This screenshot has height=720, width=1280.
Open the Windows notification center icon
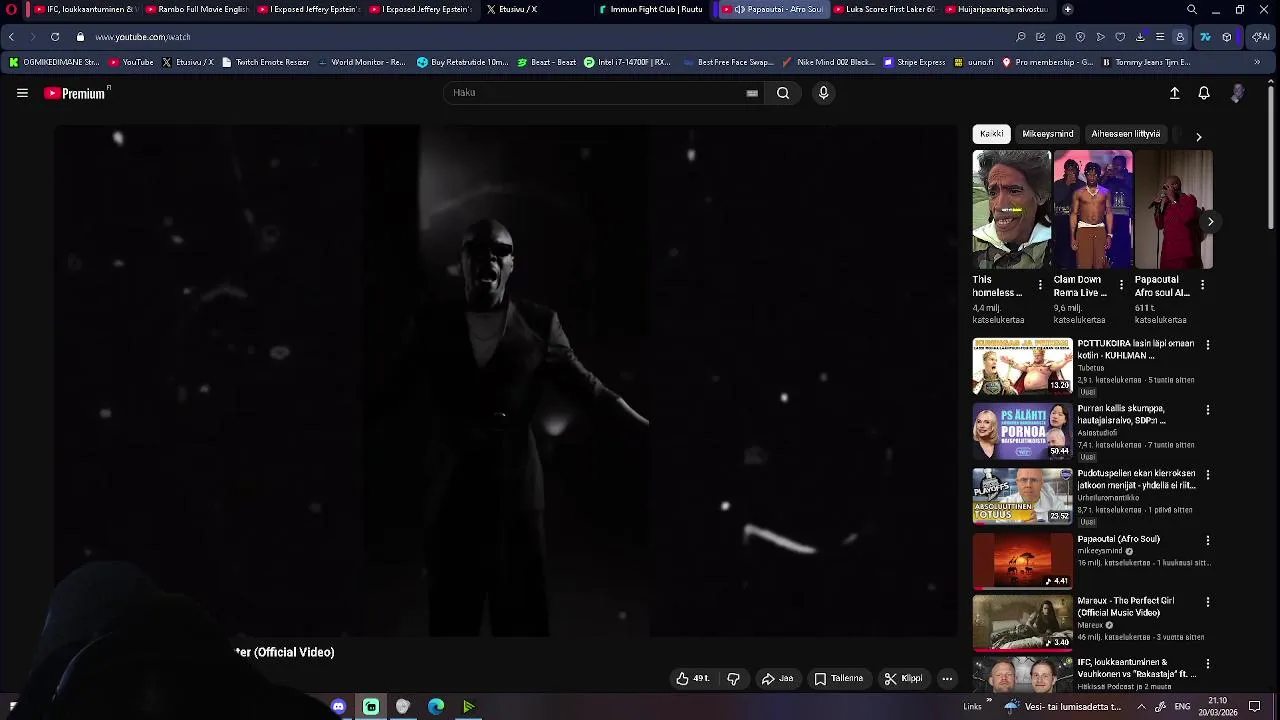pos(1254,706)
